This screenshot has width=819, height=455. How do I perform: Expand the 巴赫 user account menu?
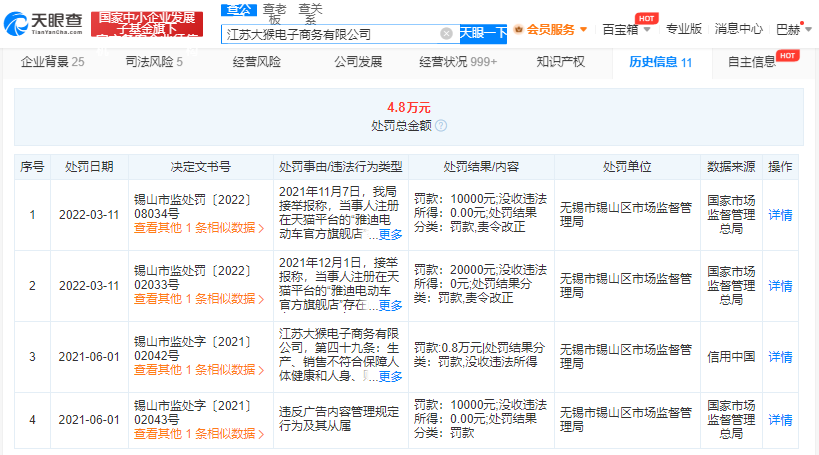(x=794, y=29)
